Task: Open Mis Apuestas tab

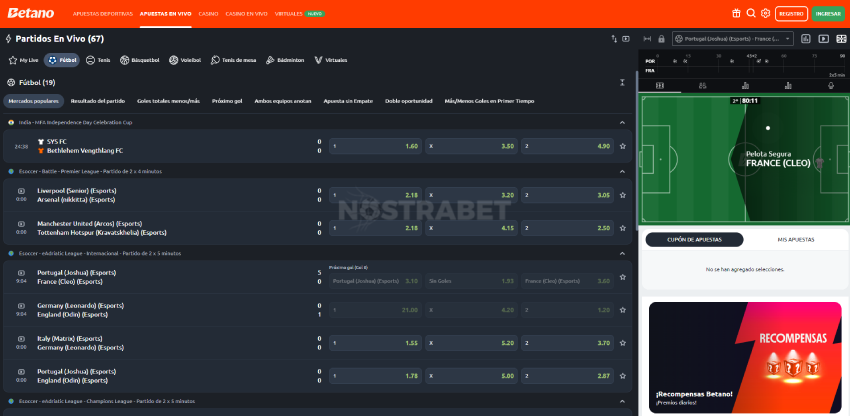Action: click(x=795, y=240)
